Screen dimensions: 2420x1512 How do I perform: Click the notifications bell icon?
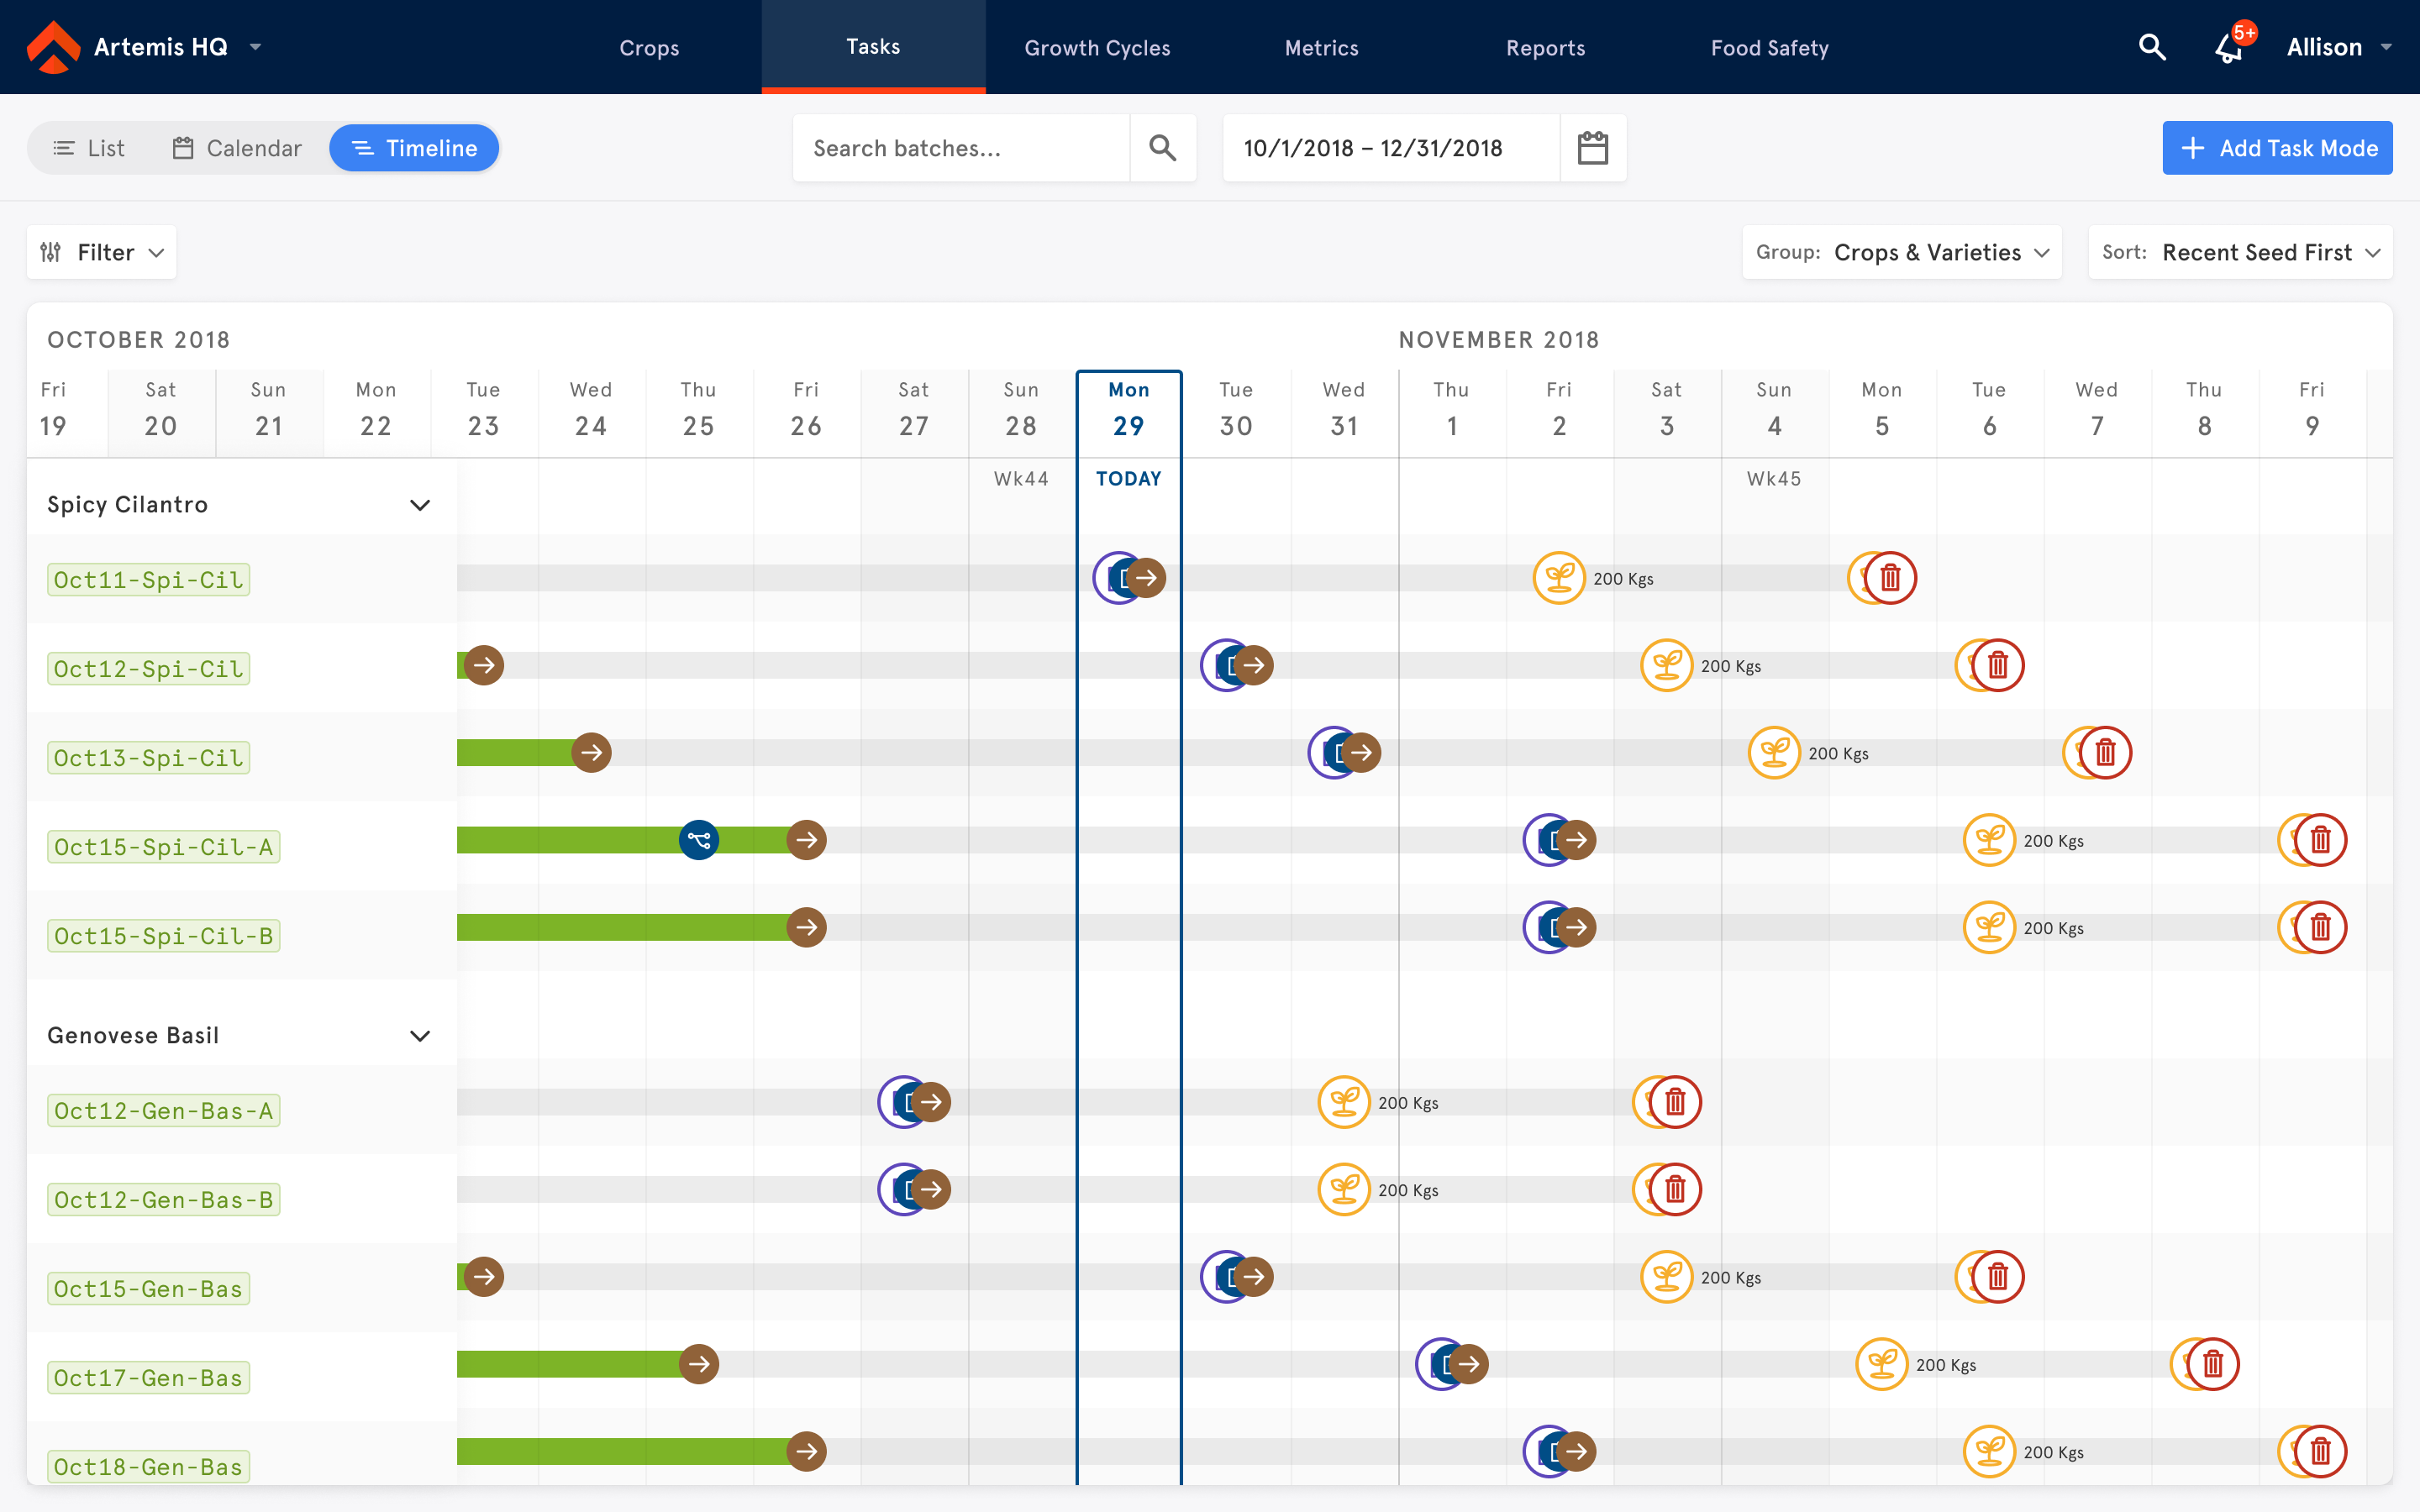[x=2228, y=48]
